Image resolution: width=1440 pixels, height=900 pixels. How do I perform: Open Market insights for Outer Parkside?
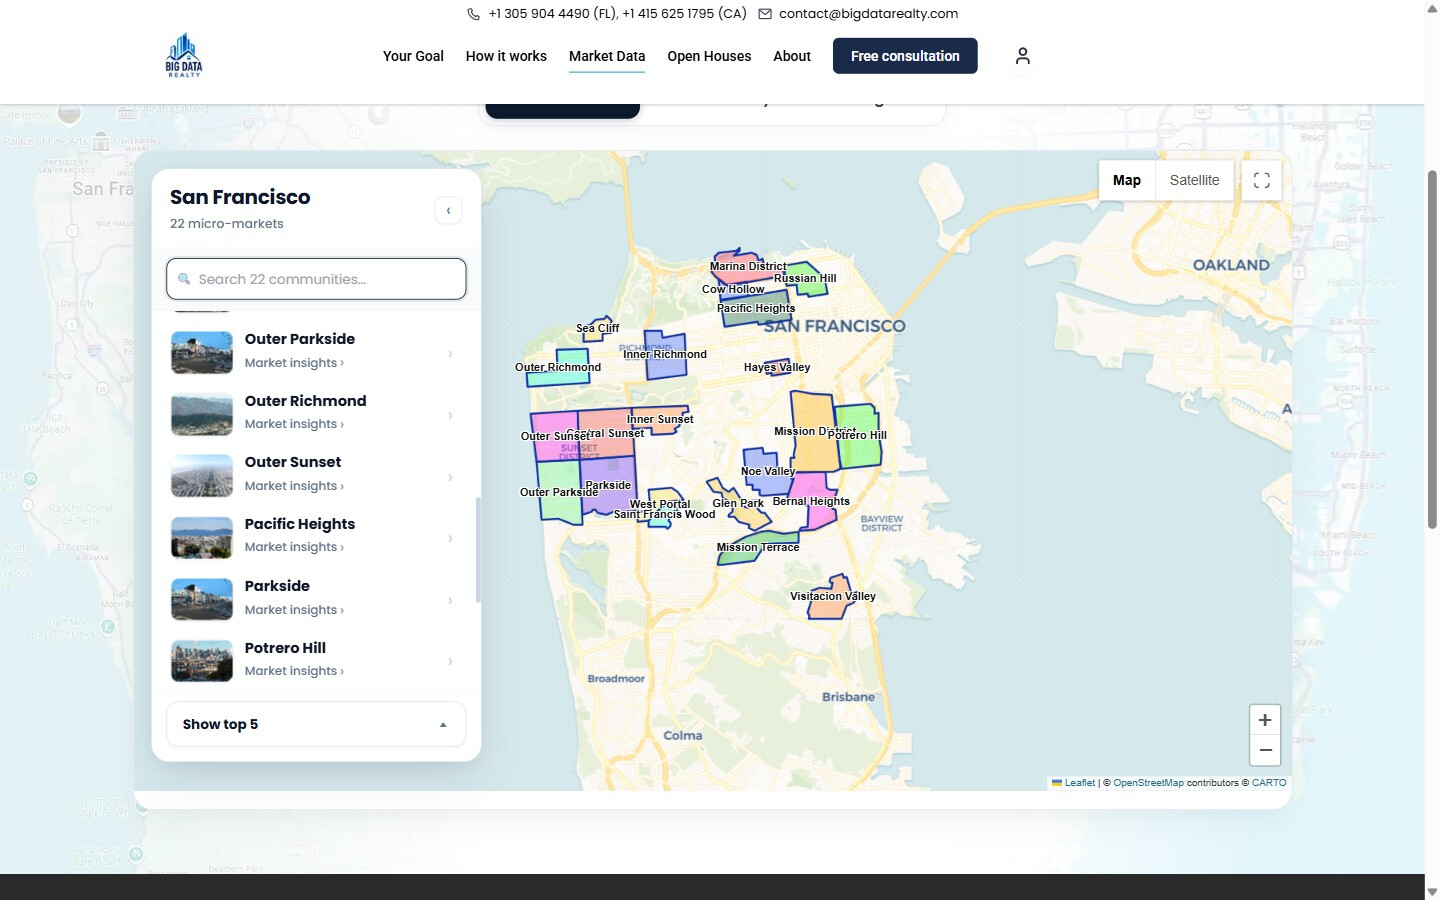[x=294, y=363]
